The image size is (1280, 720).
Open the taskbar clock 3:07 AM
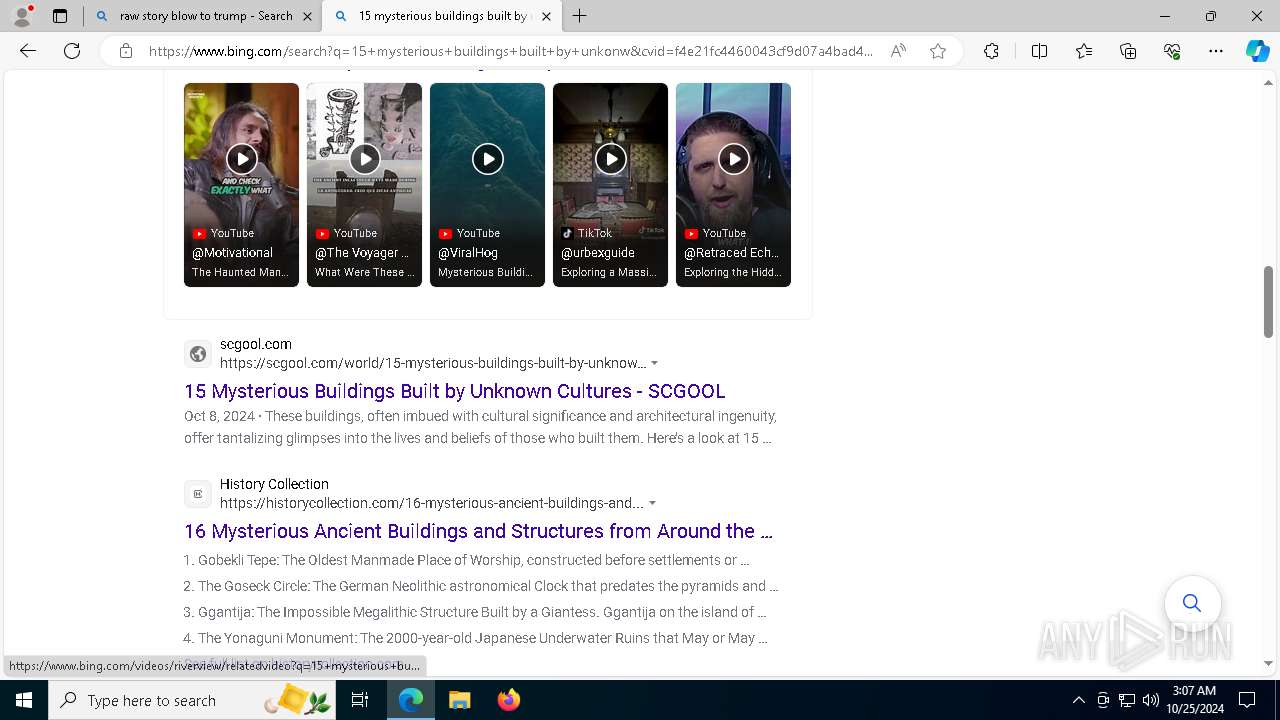click(1194, 700)
